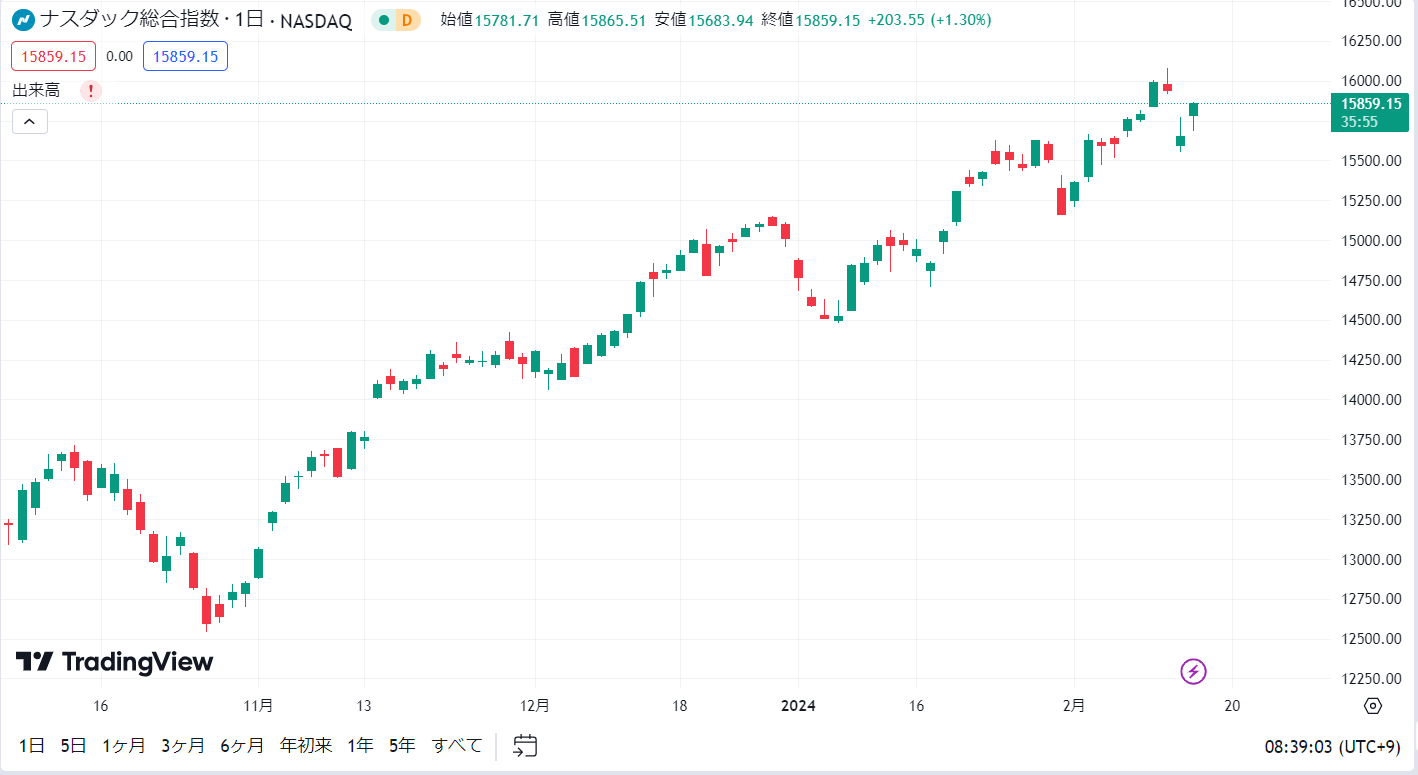
Task: Click the 16000.00 price axis label
Action: (1371, 81)
